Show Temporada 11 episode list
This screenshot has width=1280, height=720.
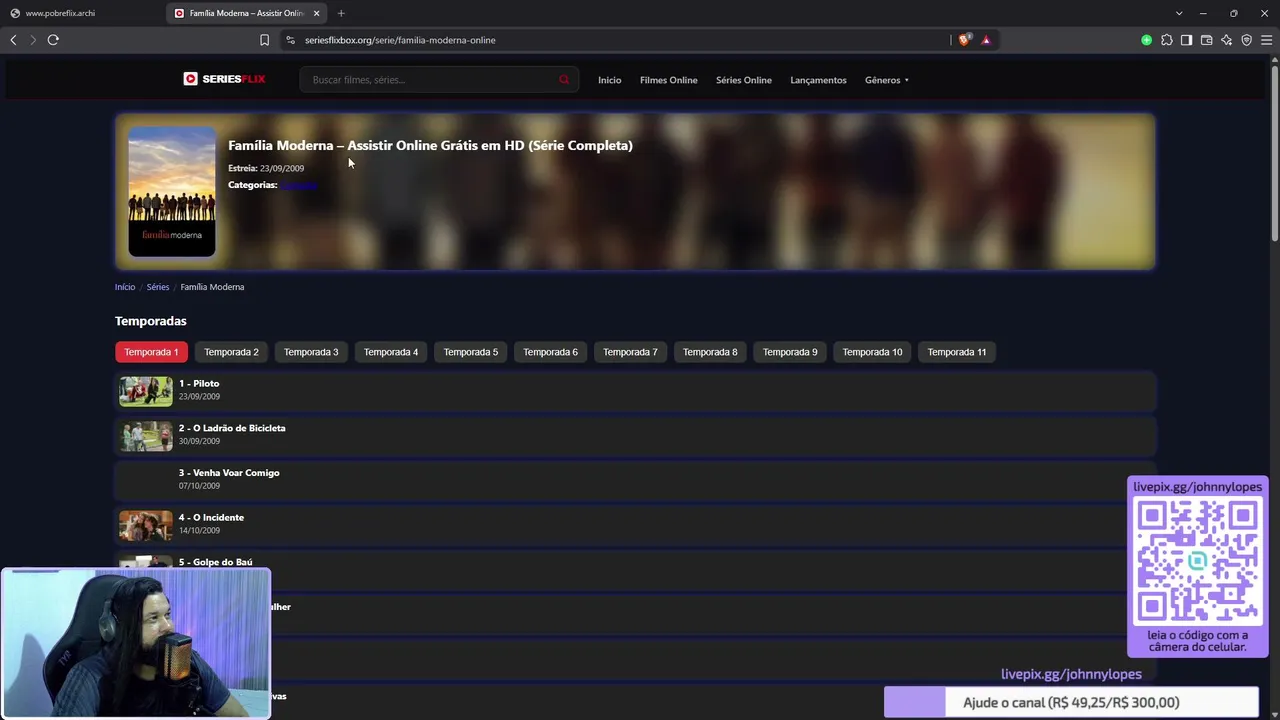pos(957,352)
